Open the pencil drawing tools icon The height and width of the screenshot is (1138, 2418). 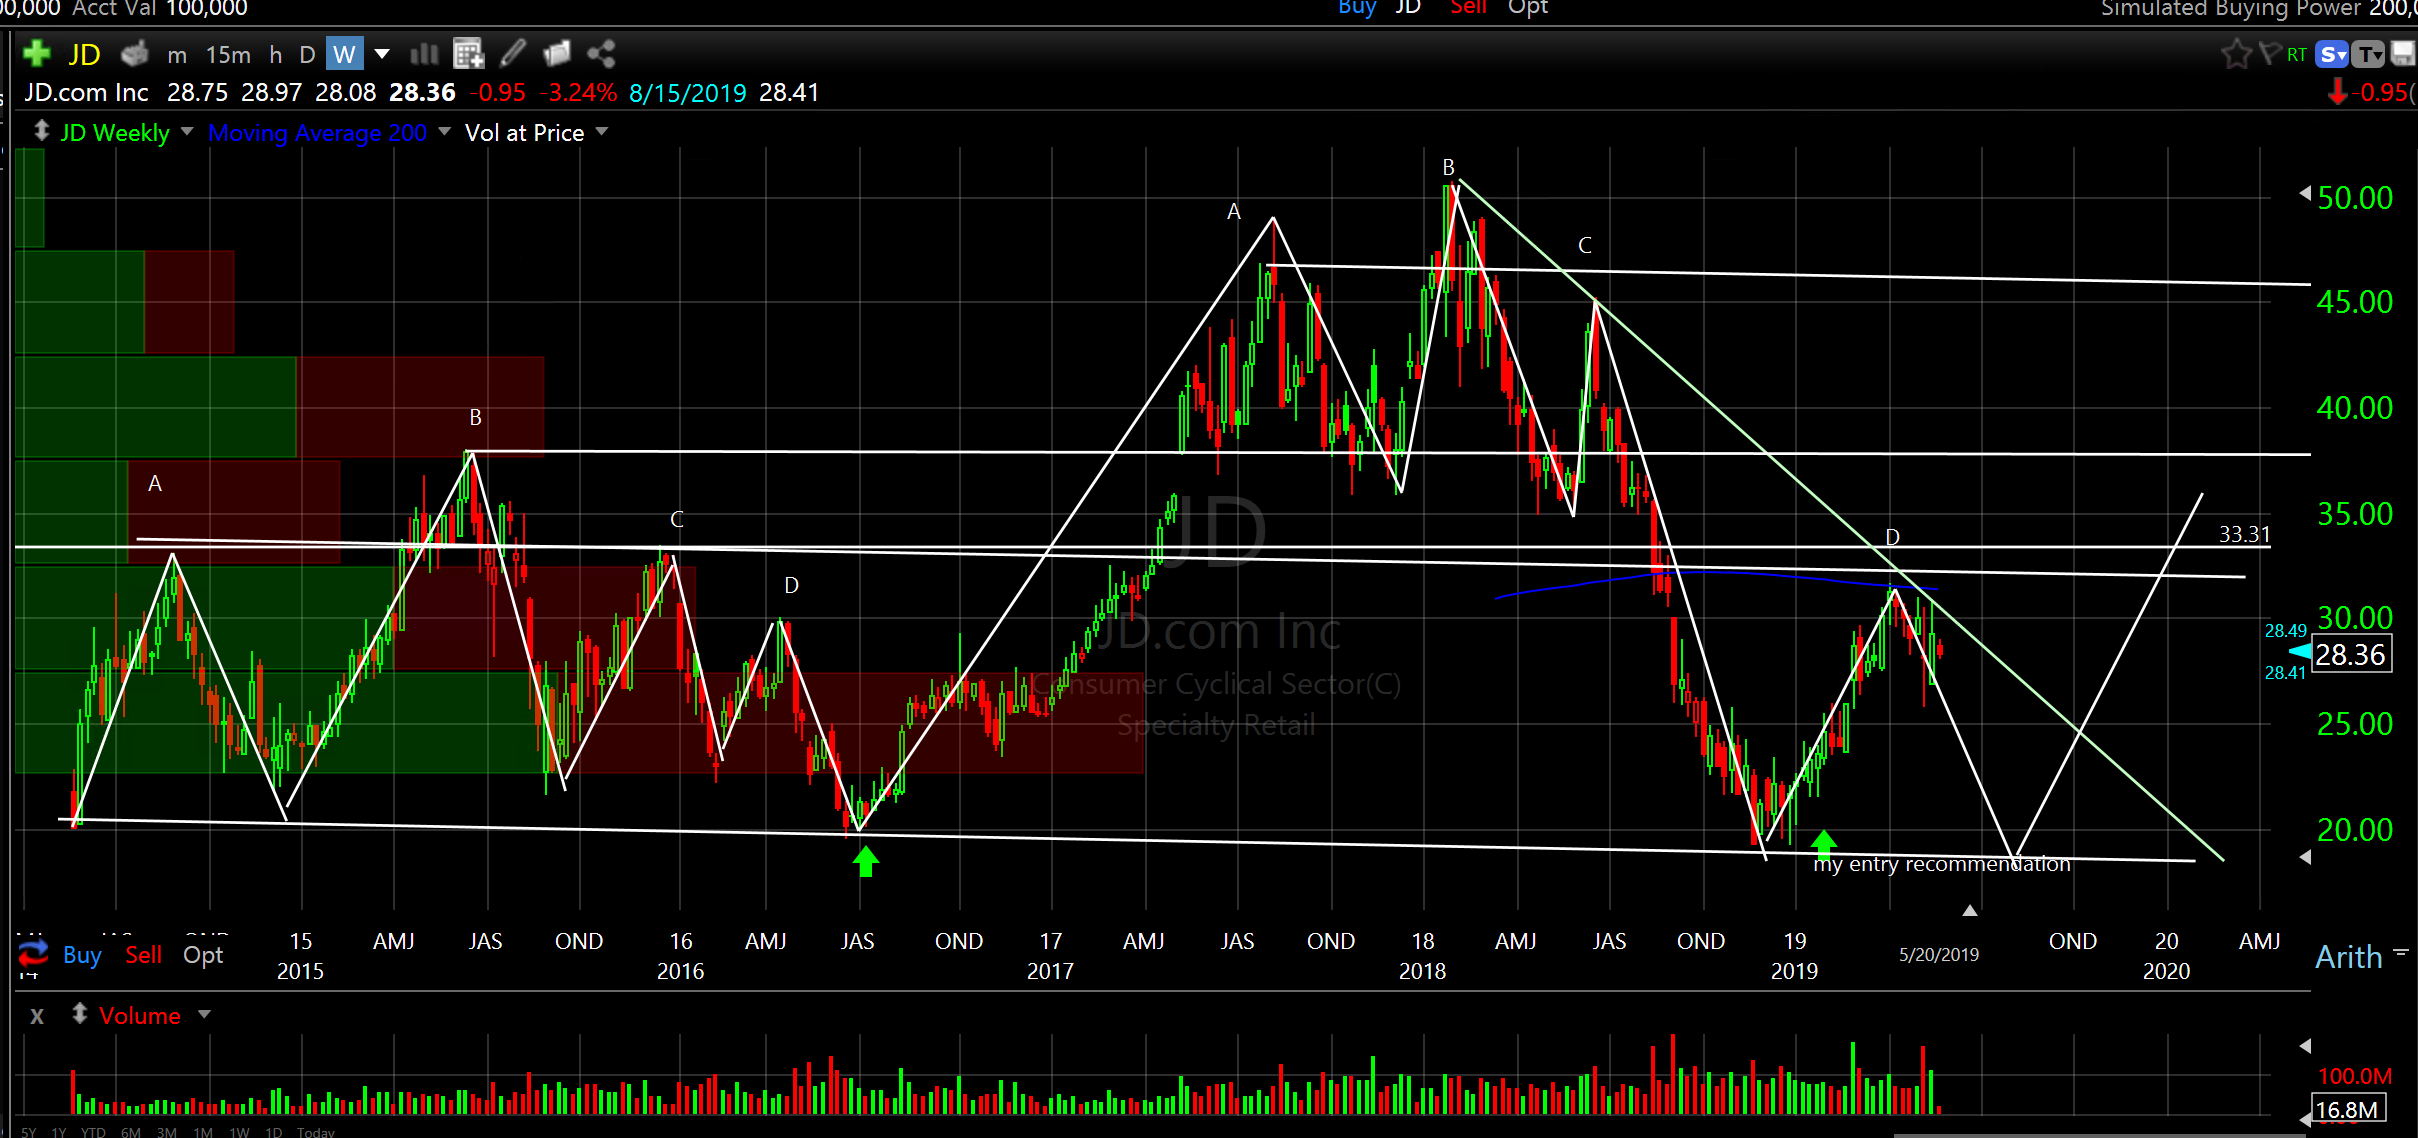(x=513, y=53)
